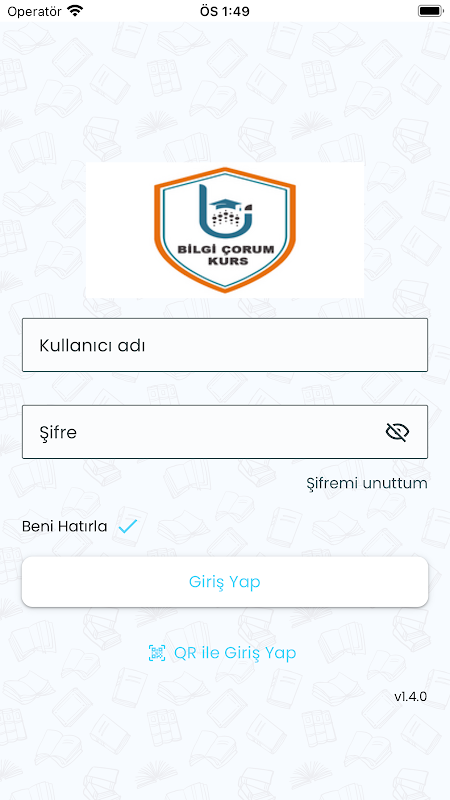Select QR ile Giriş Yap text
The width and height of the screenshot is (450, 800).
(x=235, y=653)
